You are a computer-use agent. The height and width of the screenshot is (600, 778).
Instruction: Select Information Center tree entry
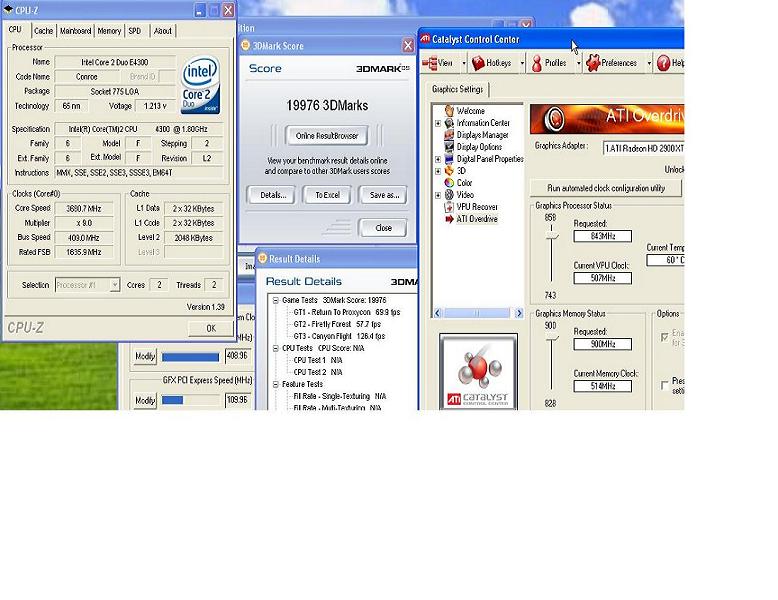483,123
